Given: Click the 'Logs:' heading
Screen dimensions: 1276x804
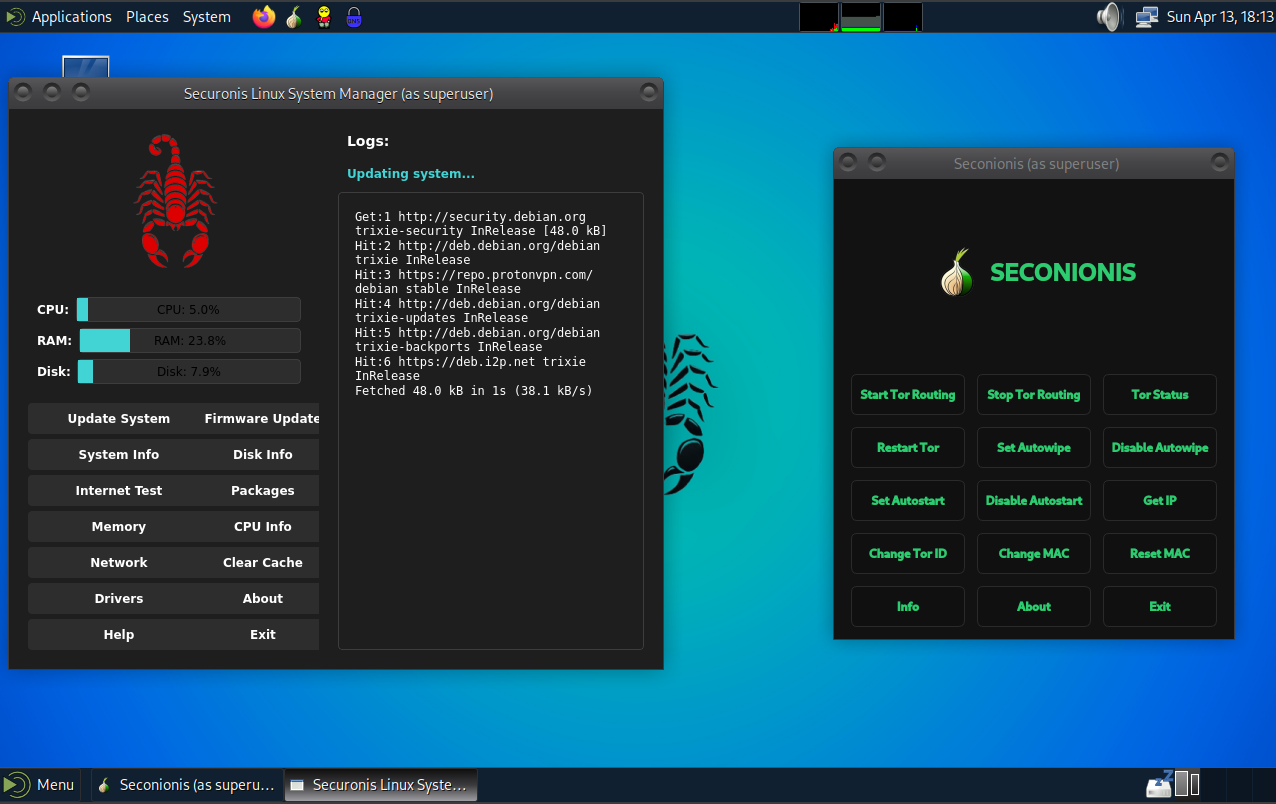Looking at the screenshot, I should click(x=368, y=142).
